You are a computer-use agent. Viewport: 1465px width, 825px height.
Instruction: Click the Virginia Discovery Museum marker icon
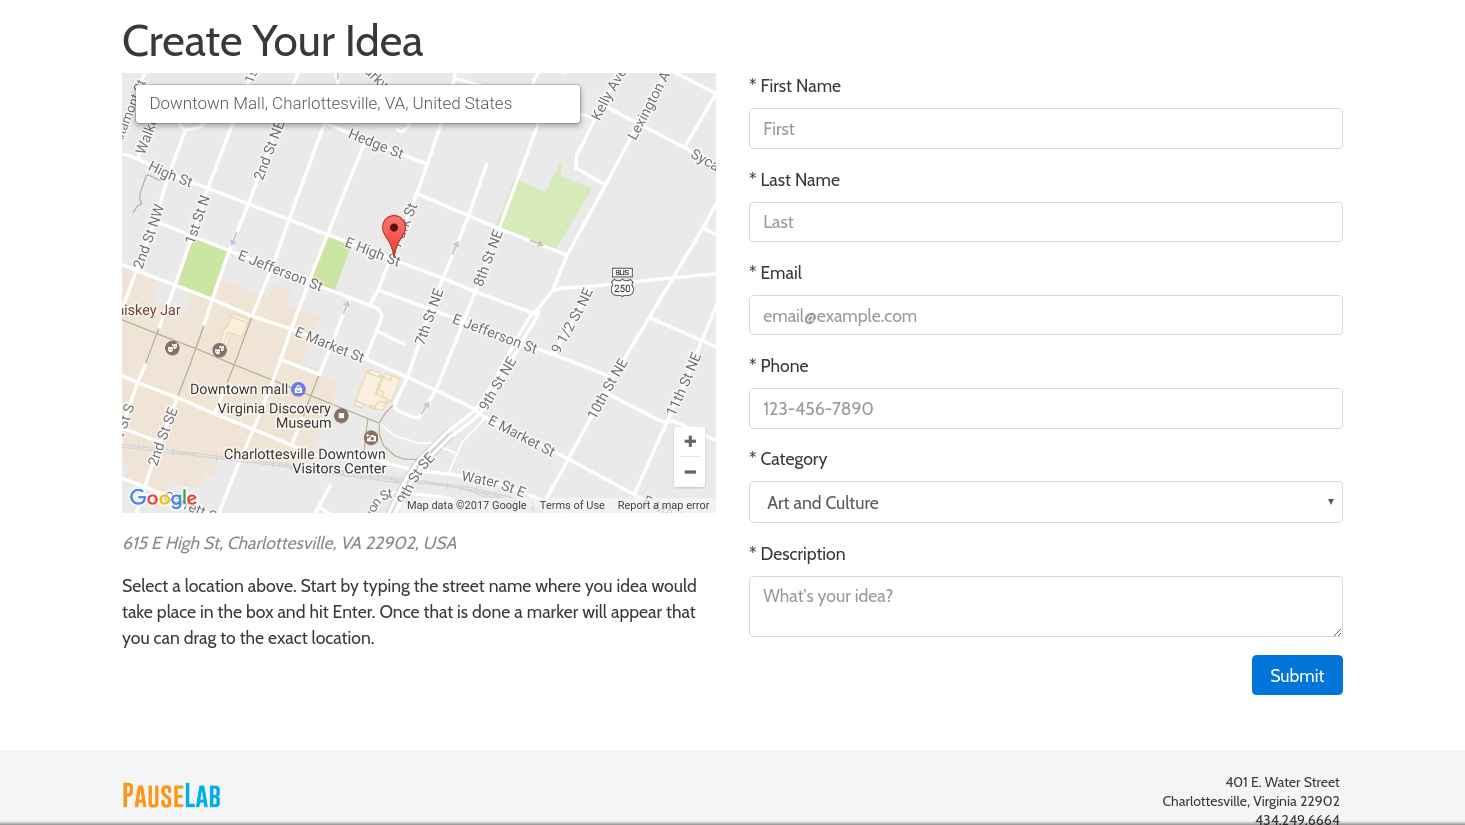(x=341, y=415)
